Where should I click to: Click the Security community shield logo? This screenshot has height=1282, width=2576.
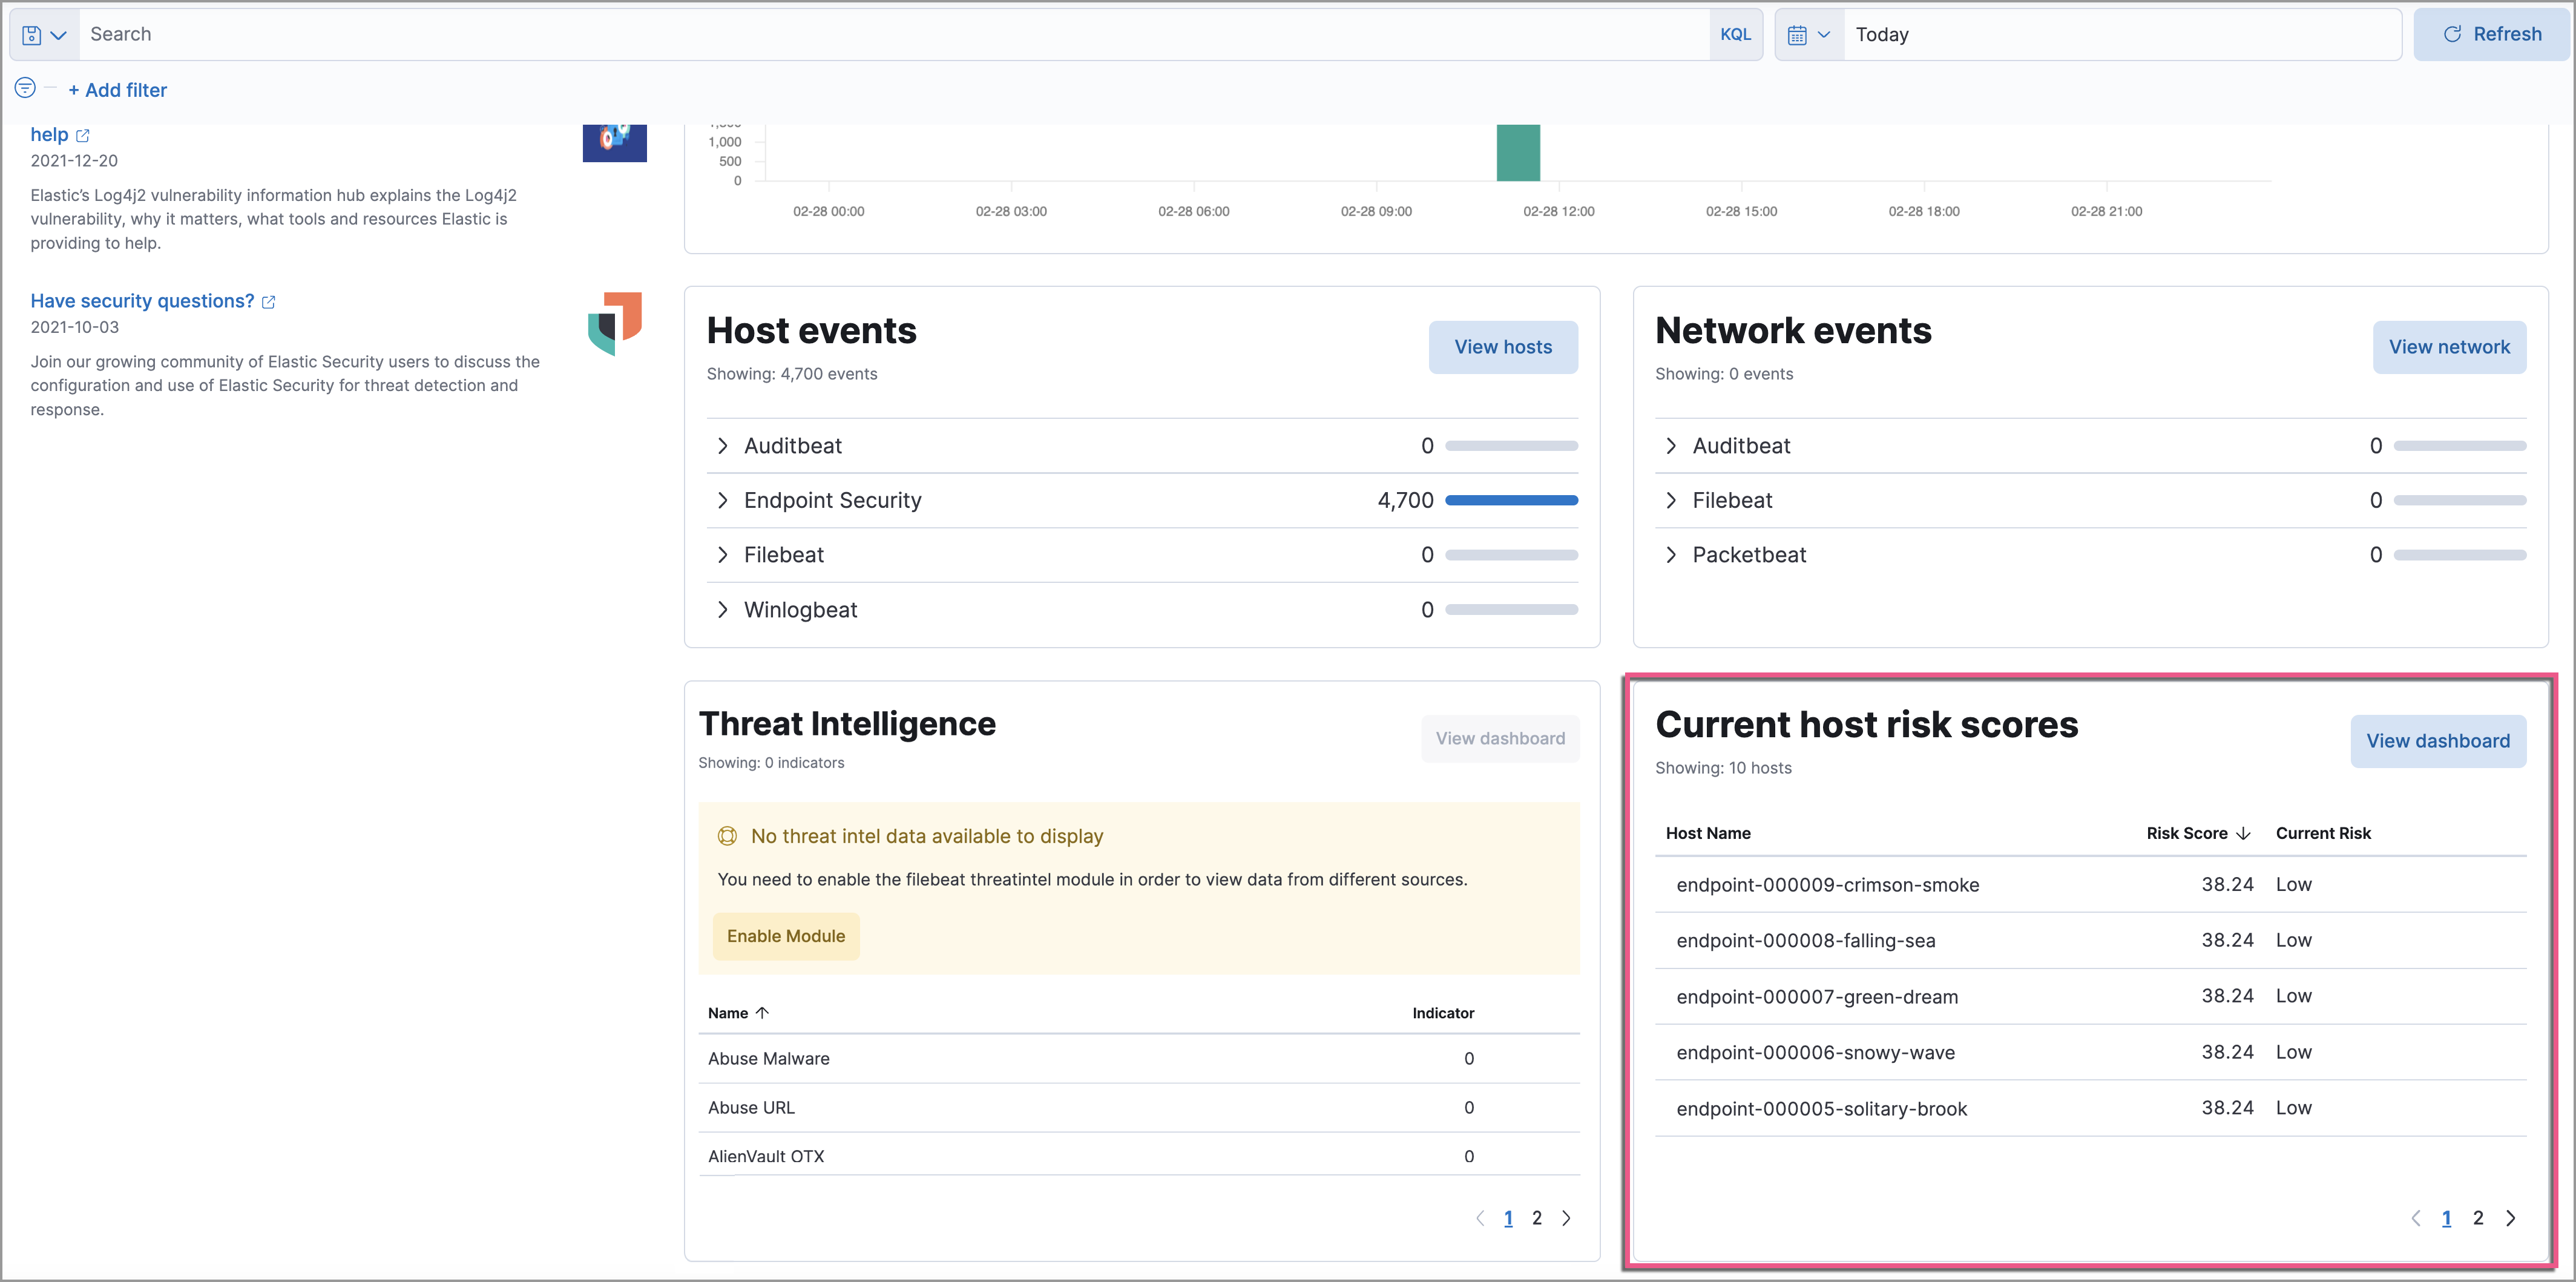[x=614, y=323]
